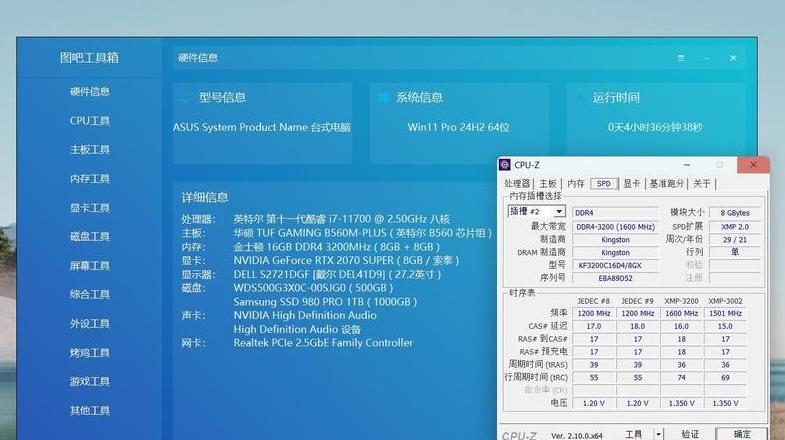Click the graphics line GeForce RTX 2070 SUPER

[x=346, y=261]
